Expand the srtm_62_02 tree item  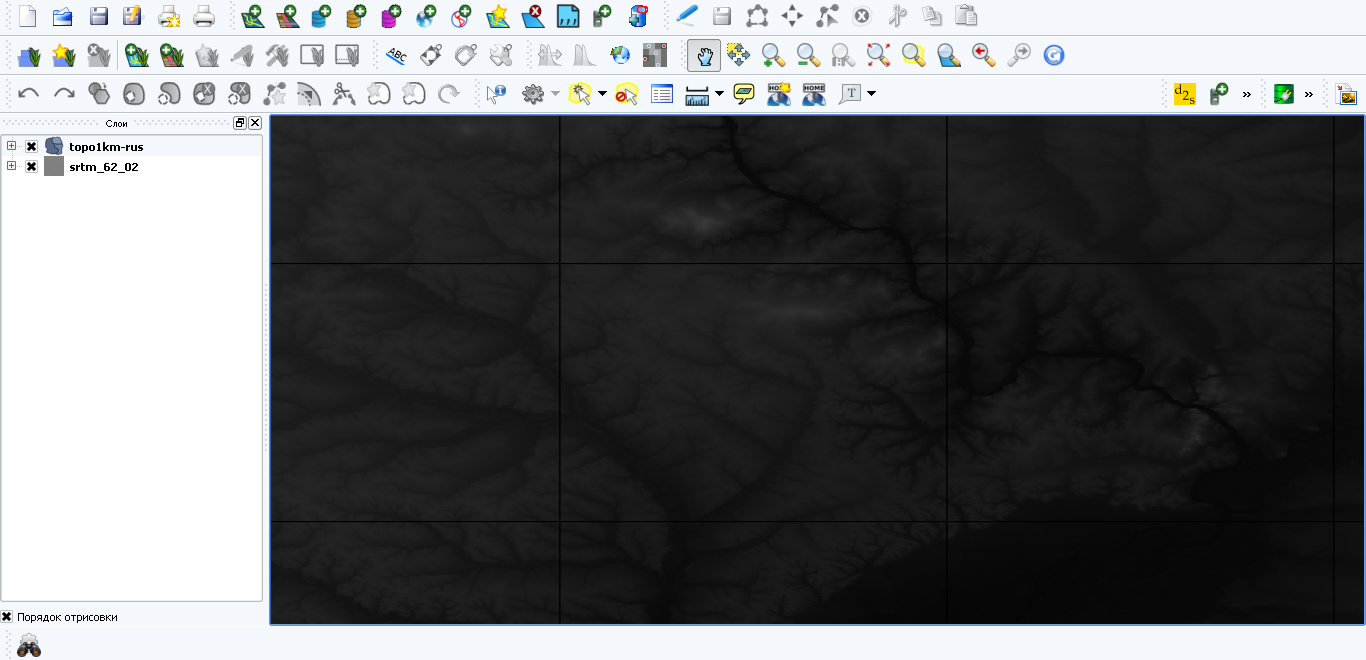click(x=10, y=166)
